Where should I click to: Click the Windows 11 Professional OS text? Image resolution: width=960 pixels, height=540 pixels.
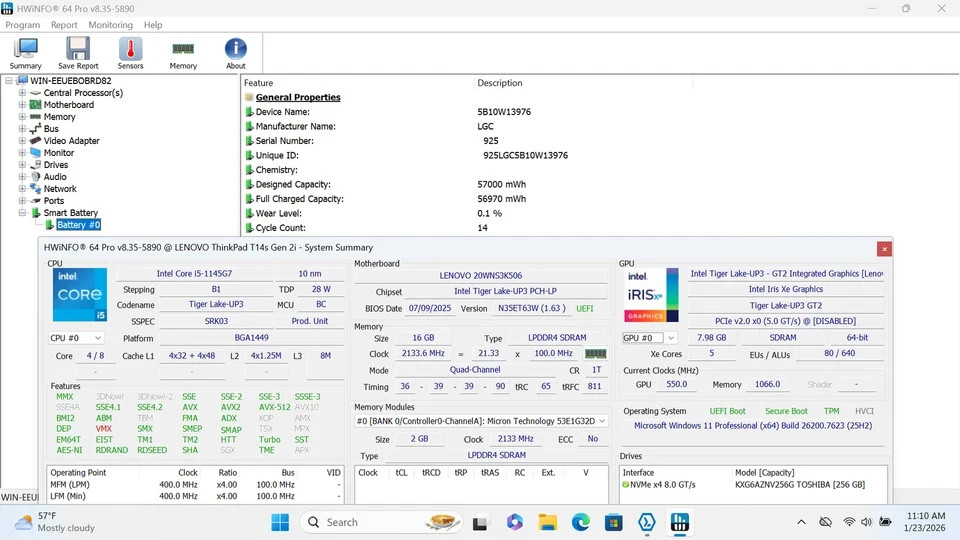click(753, 426)
